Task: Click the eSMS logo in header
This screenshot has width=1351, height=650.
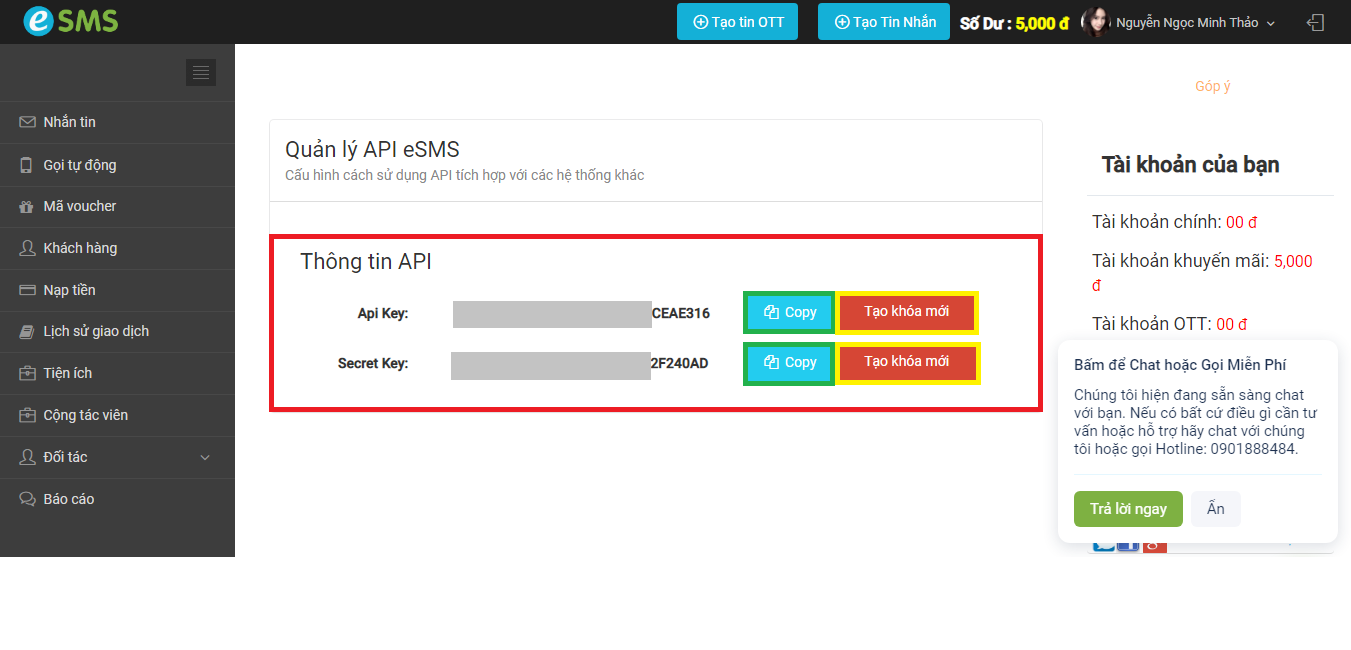Action: [x=70, y=21]
